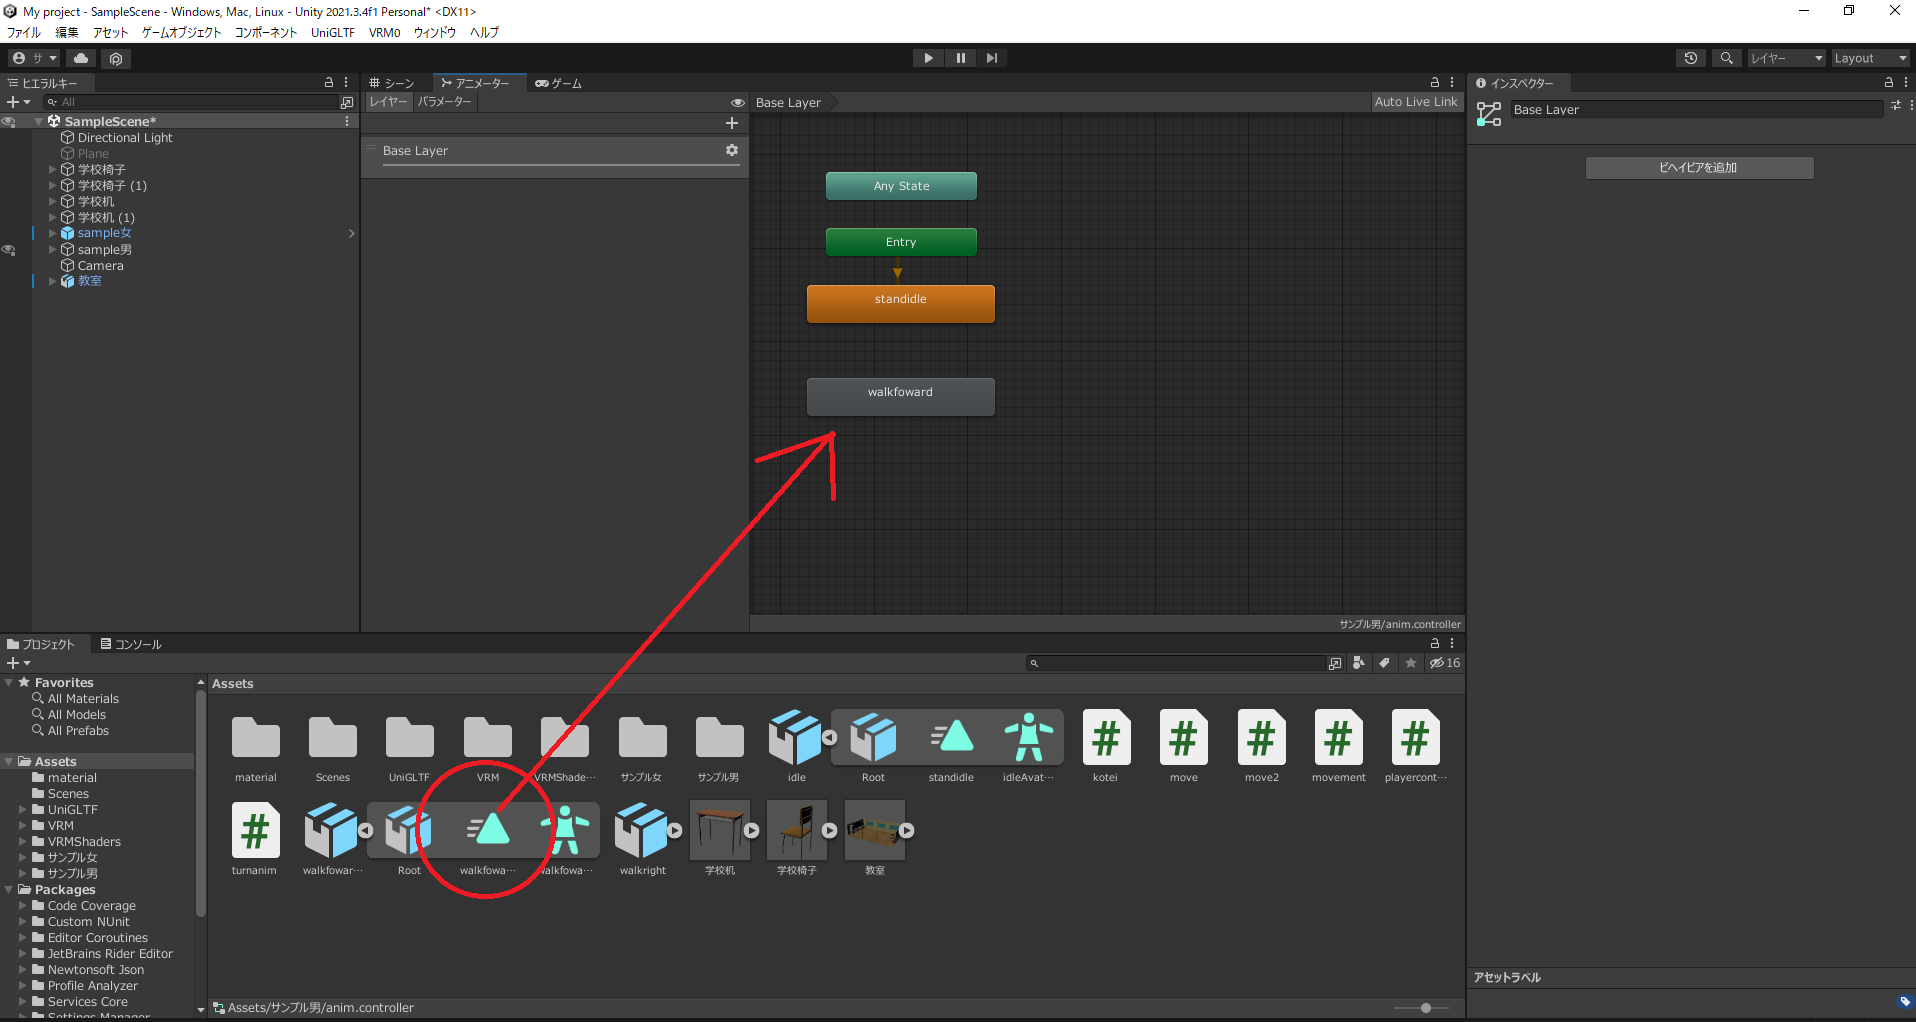
Task: Switch to the コンソール tab
Action: [131, 644]
